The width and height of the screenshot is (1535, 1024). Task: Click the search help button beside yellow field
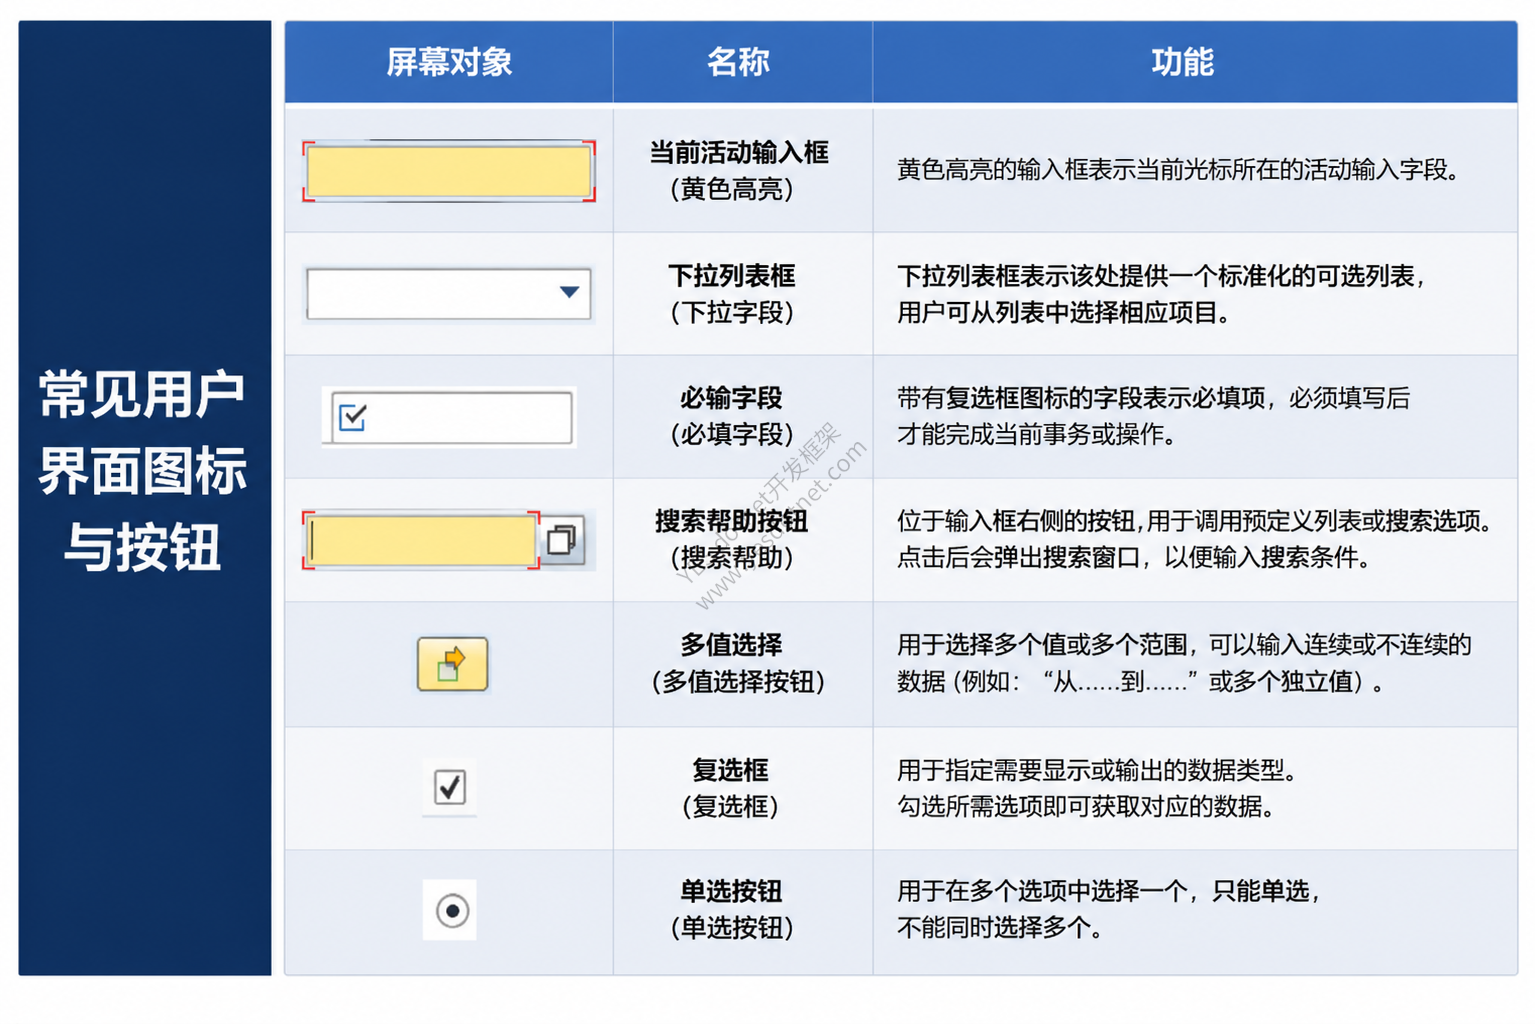tap(562, 540)
